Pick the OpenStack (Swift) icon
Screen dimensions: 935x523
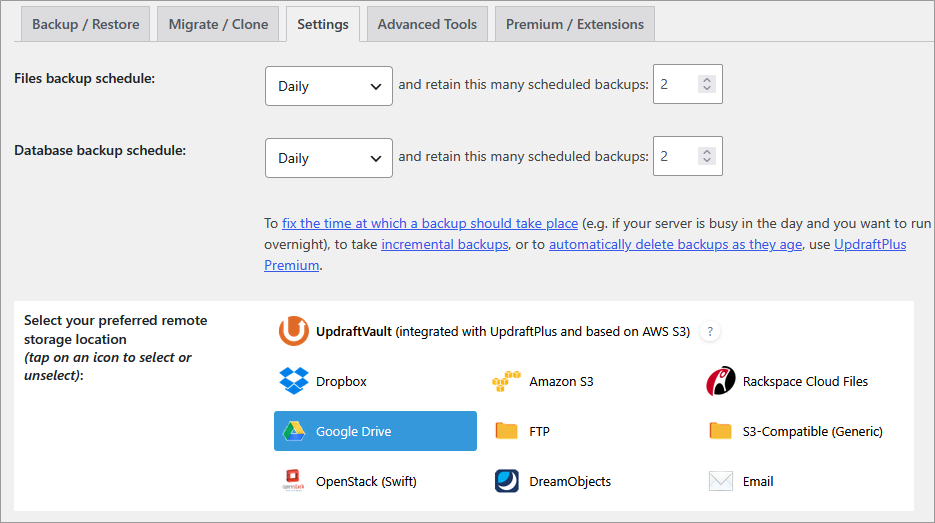point(293,481)
